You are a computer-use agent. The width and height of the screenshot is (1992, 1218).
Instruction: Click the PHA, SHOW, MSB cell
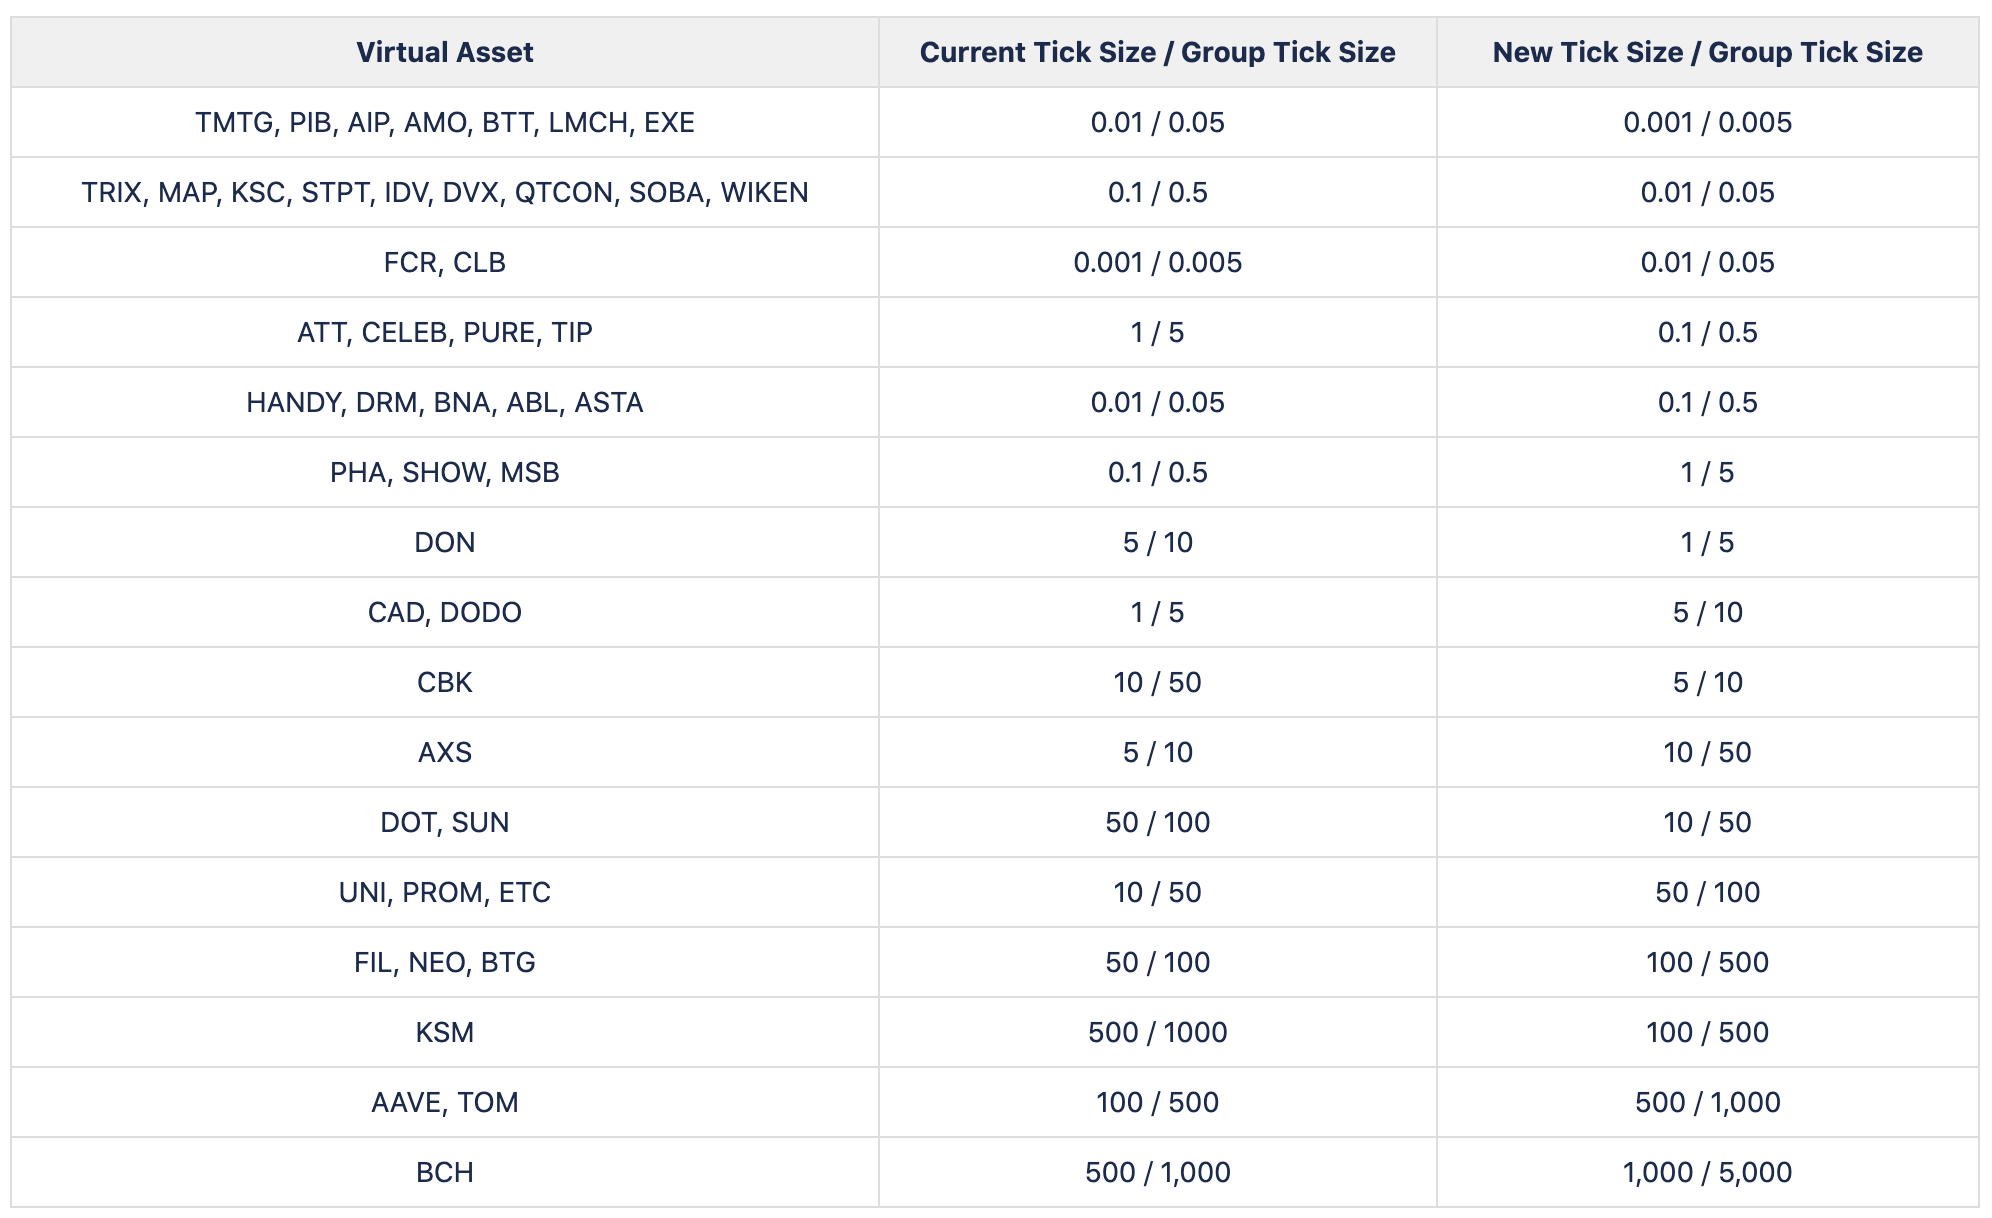pyautogui.click(x=444, y=472)
